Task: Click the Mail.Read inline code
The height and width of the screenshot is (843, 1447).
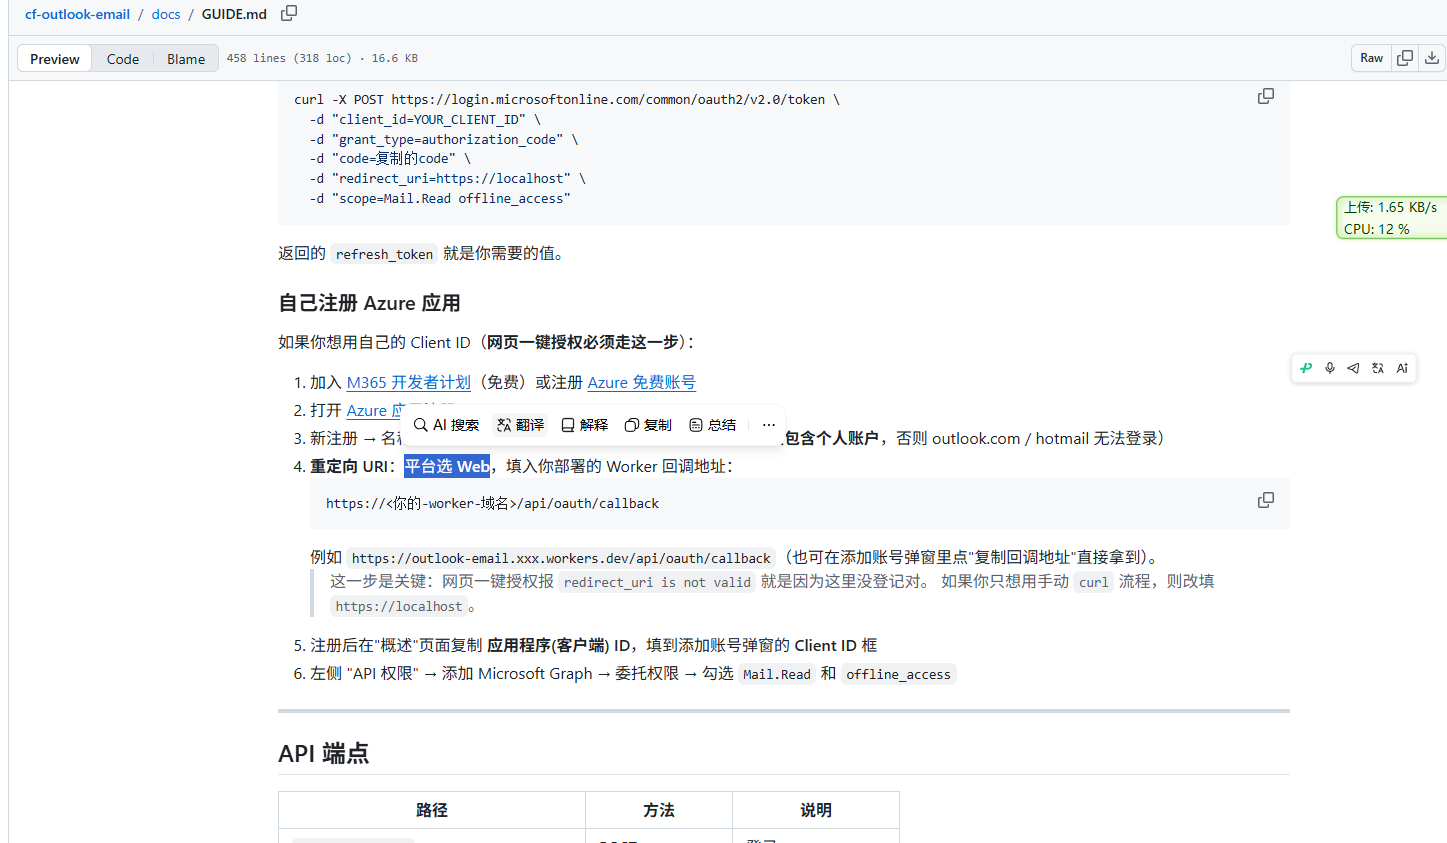Action: coord(777,674)
